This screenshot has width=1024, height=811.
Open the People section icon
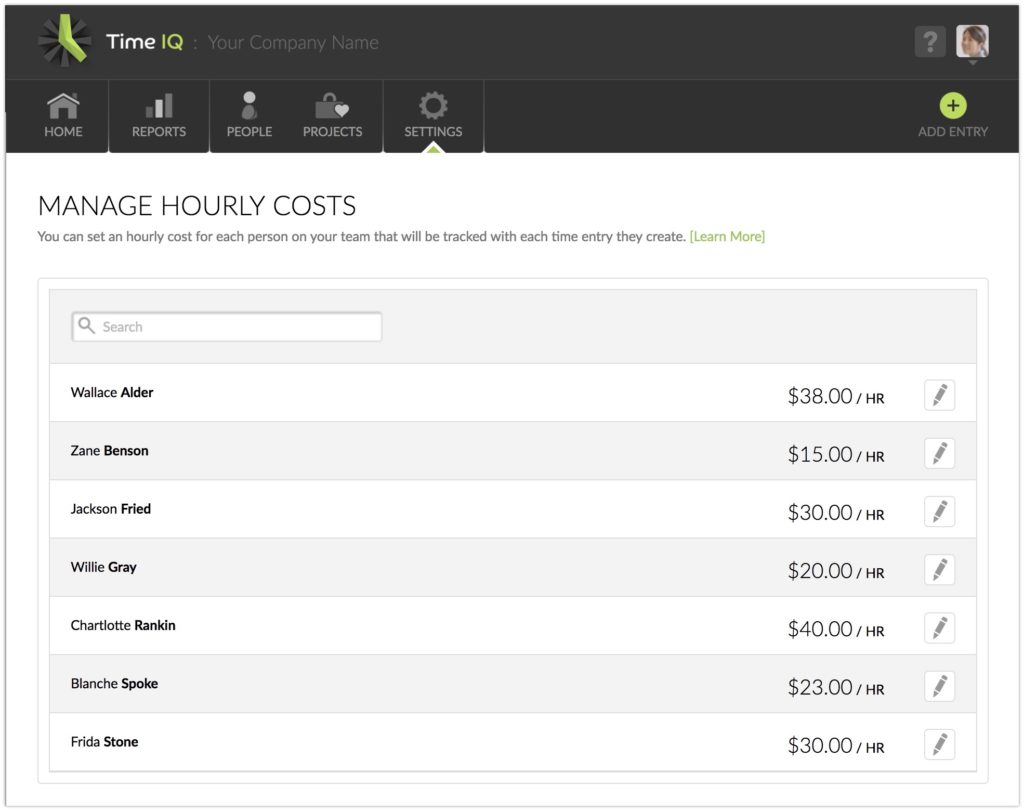pos(248,104)
